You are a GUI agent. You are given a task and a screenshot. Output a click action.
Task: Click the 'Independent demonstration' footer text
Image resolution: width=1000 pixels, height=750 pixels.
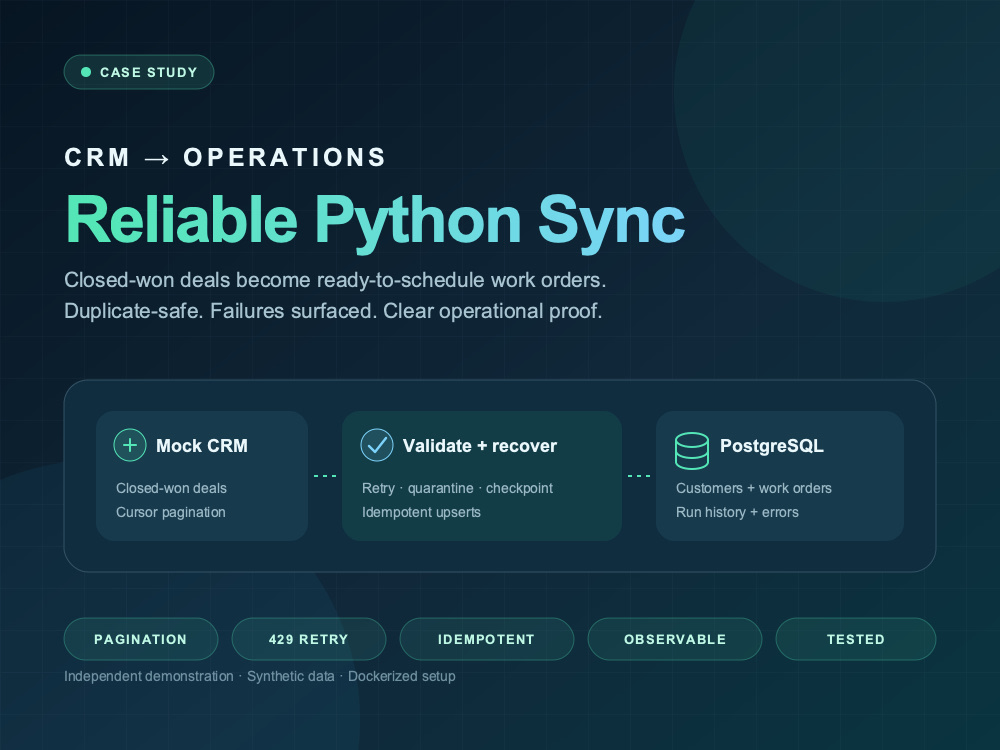pyautogui.click(x=149, y=676)
